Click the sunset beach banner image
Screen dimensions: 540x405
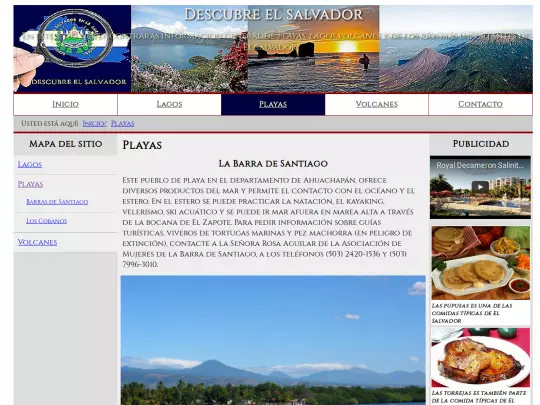coord(313,49)
